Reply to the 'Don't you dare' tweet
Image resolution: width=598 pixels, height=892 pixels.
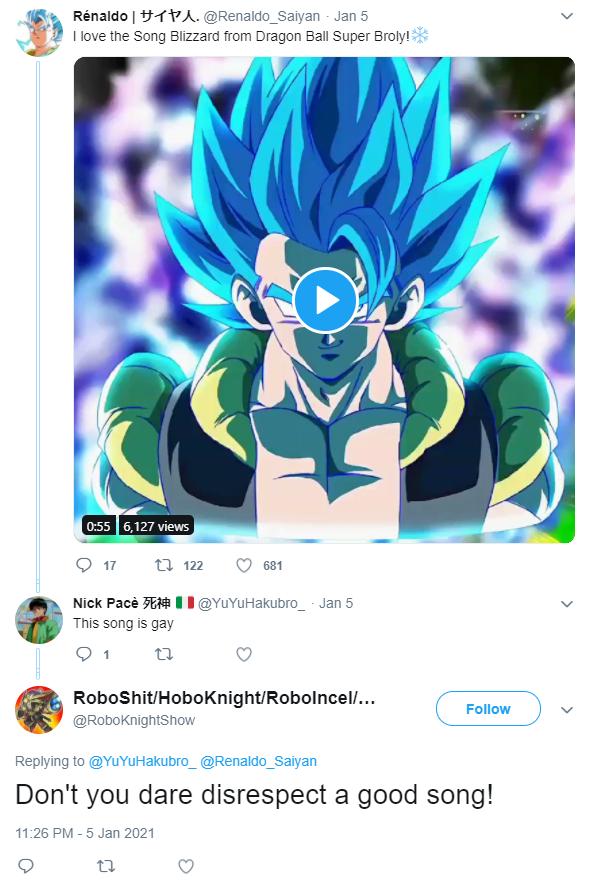tap(26, 866)
